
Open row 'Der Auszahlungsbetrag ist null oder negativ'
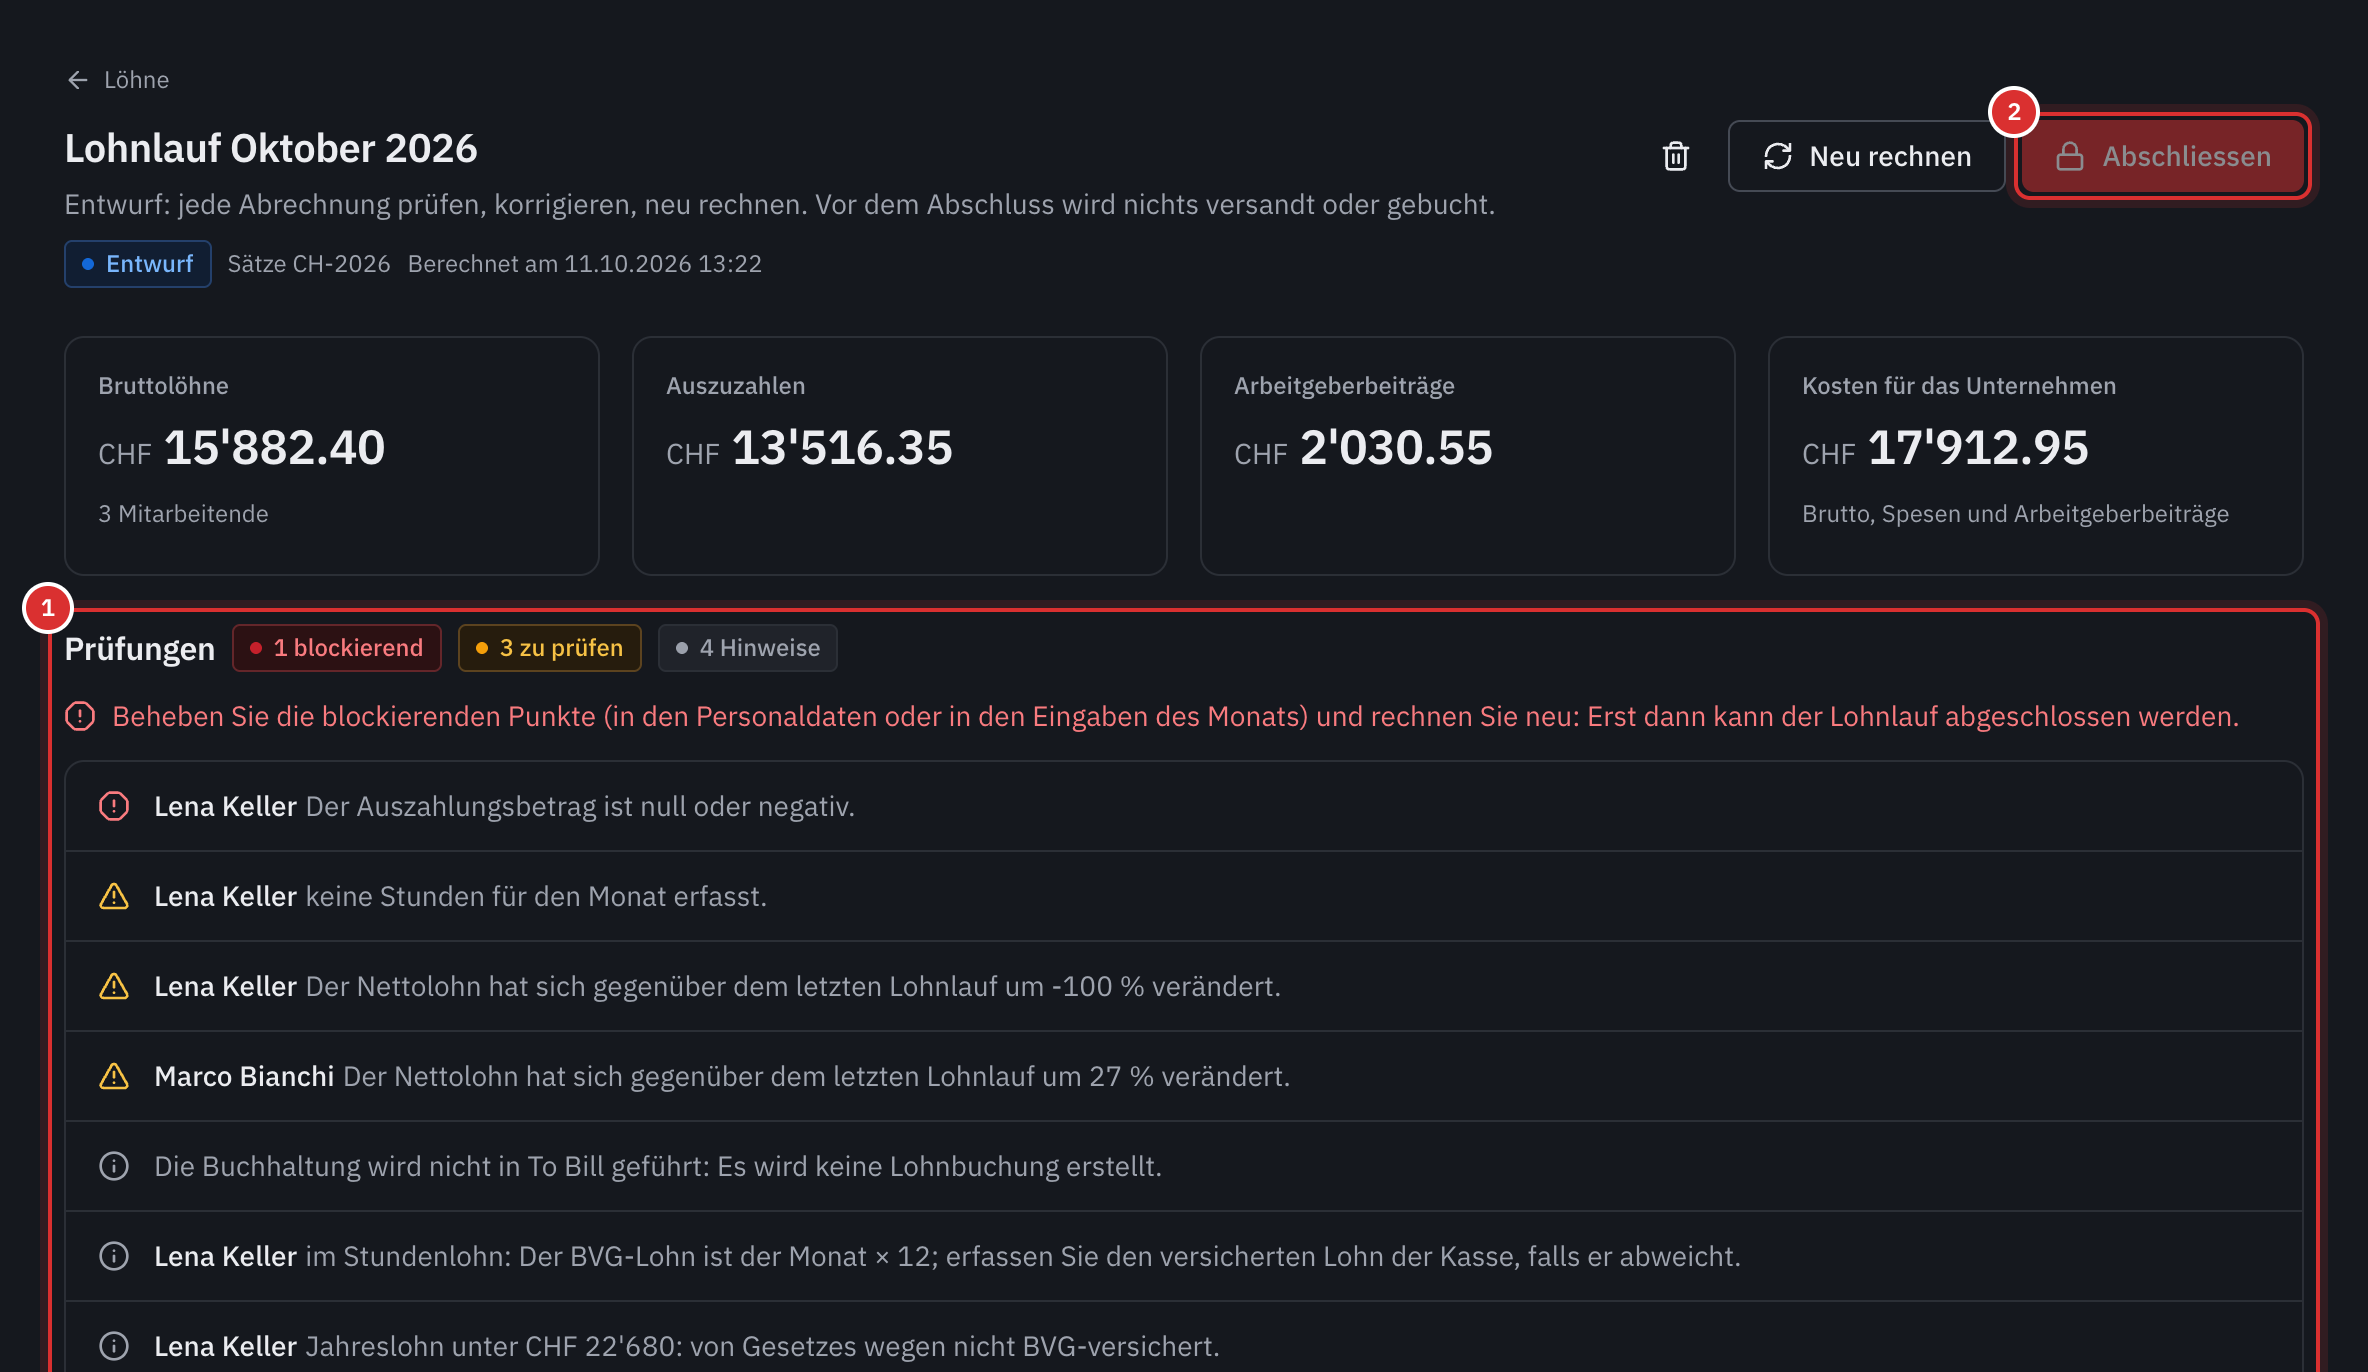point(1184,806)
